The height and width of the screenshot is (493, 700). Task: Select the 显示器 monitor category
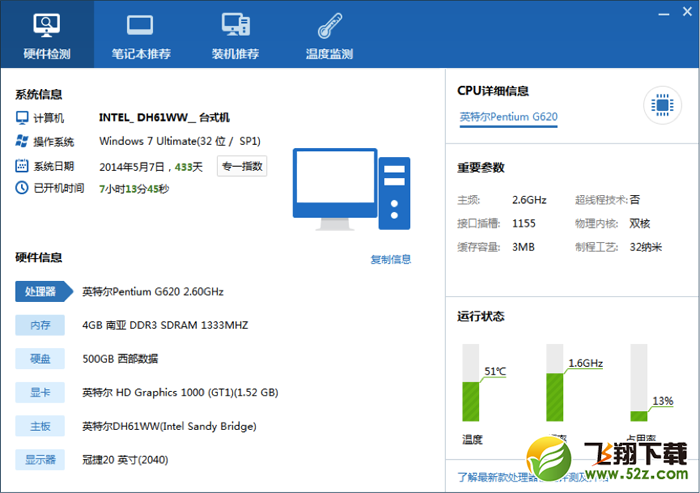[x=40, y=460]
